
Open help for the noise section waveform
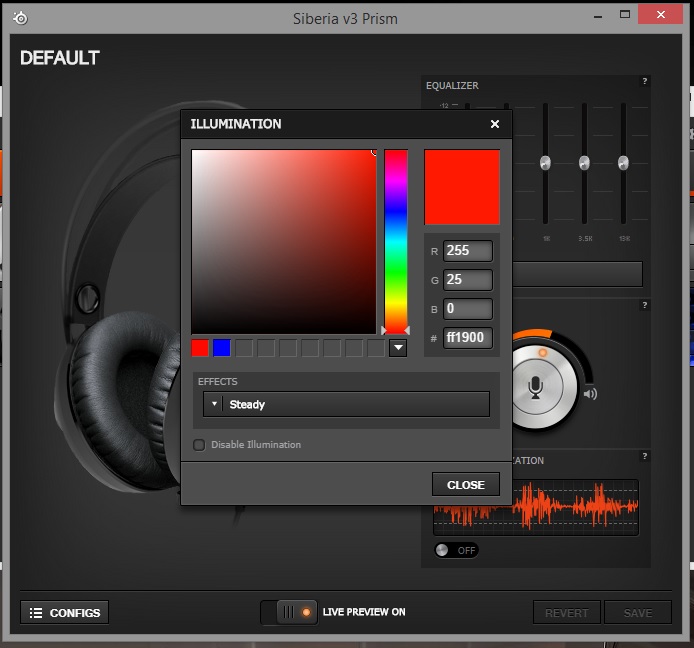[x=644, y=456]
